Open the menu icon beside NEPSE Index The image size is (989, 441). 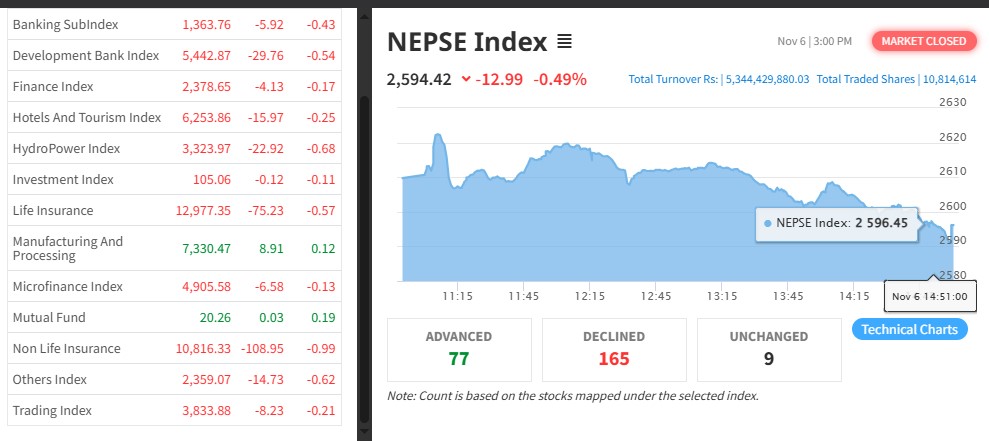coord(564,42)
